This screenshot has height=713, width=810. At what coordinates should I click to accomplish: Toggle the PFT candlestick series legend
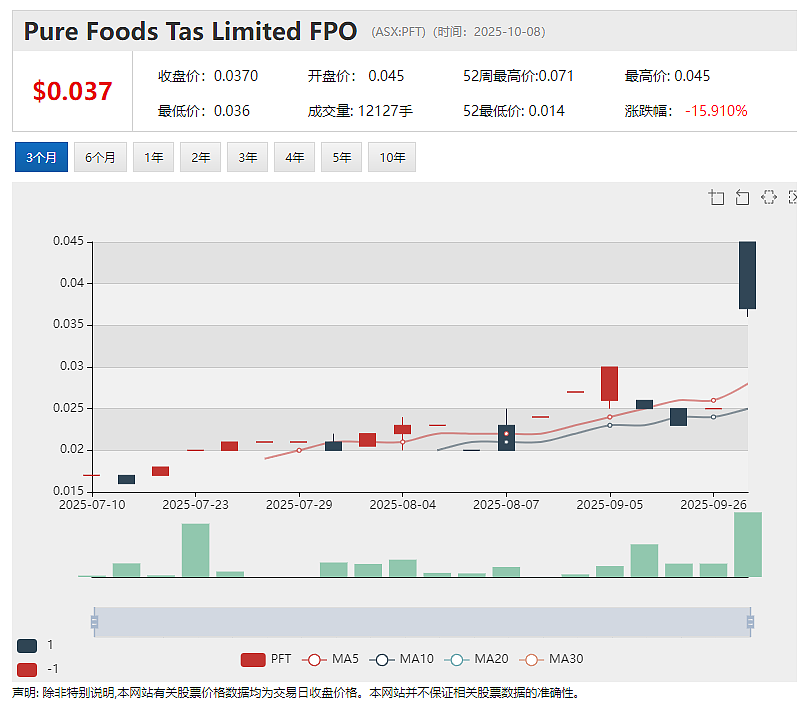pos(266,659)
